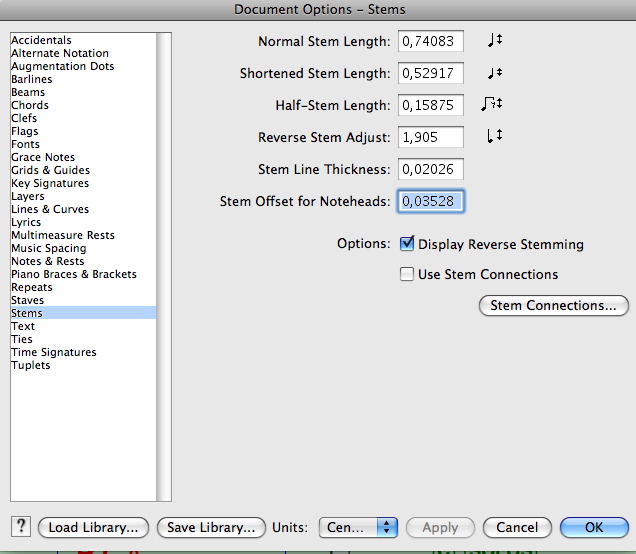Click the Stem Connections... button

(x=553, y=305)
